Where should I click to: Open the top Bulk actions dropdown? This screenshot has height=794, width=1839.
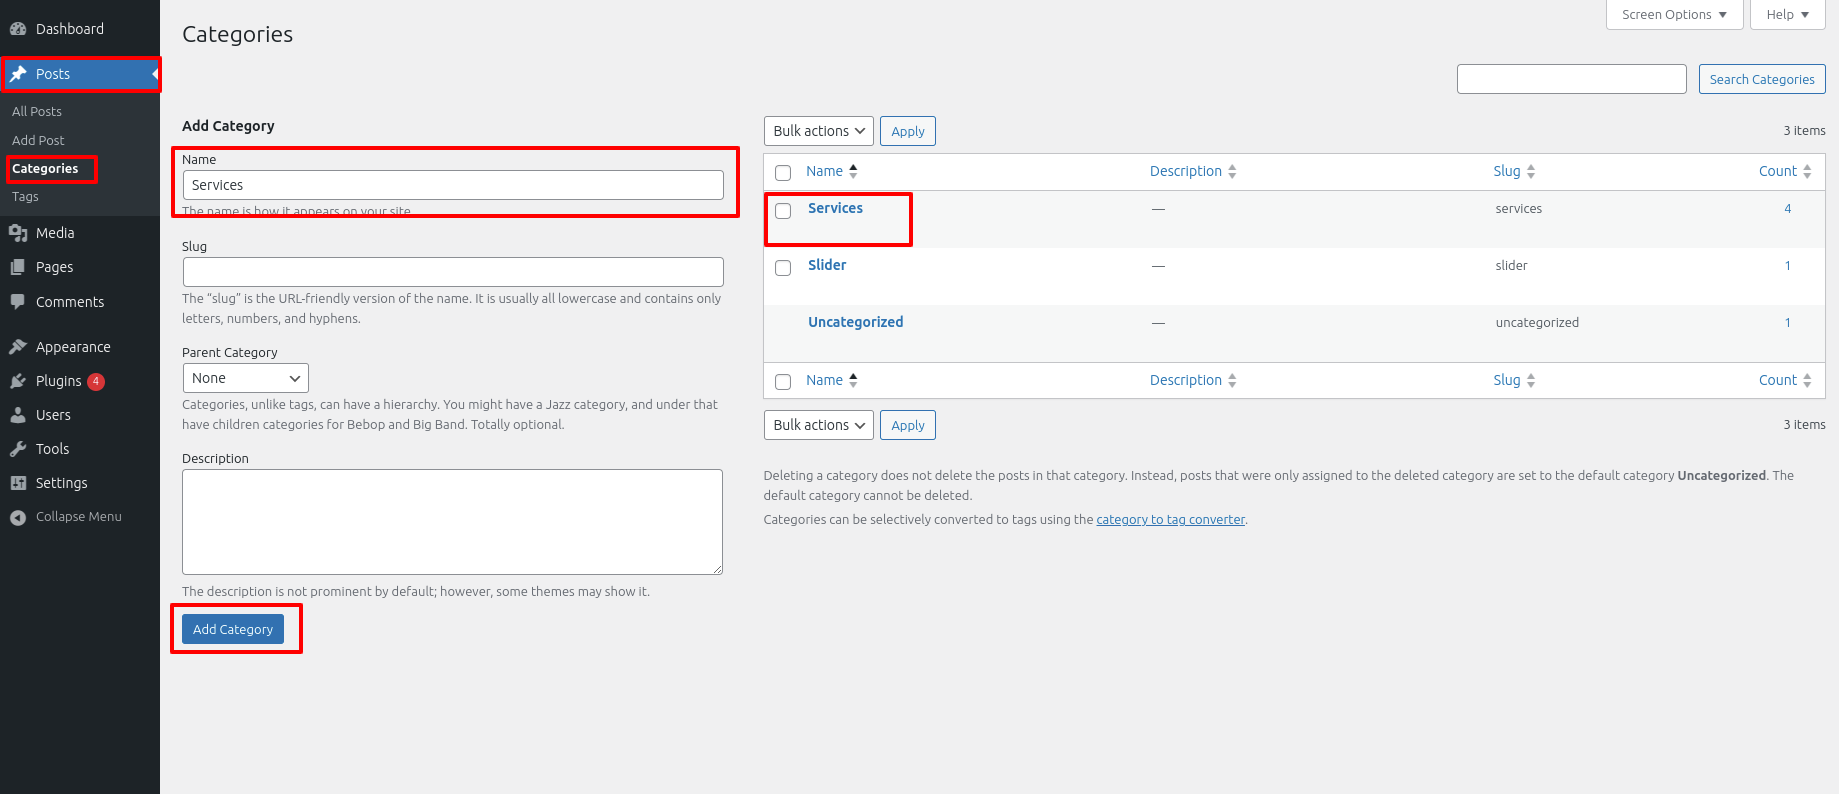819,131
